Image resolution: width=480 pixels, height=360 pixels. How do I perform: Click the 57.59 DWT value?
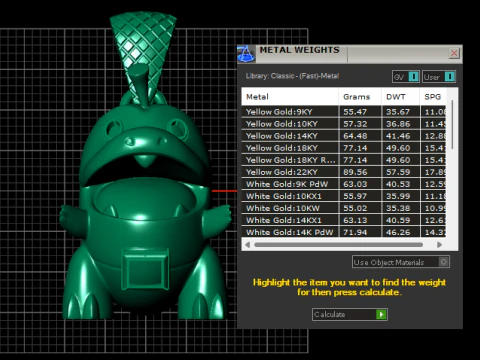coord(398,172)
